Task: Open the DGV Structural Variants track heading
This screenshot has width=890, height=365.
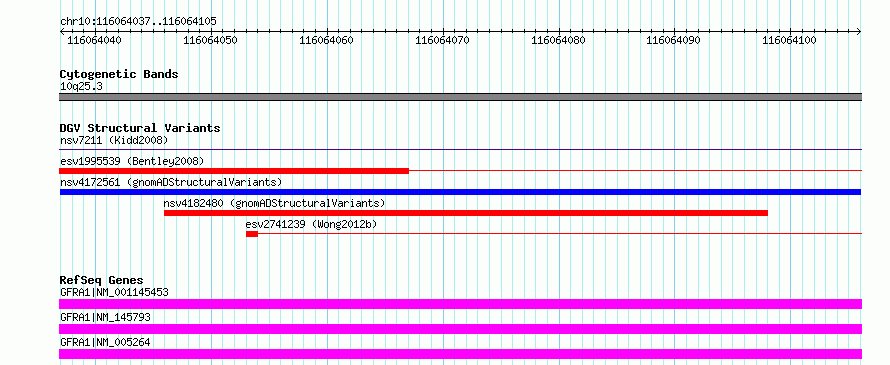Action: (x=140, y=128)
